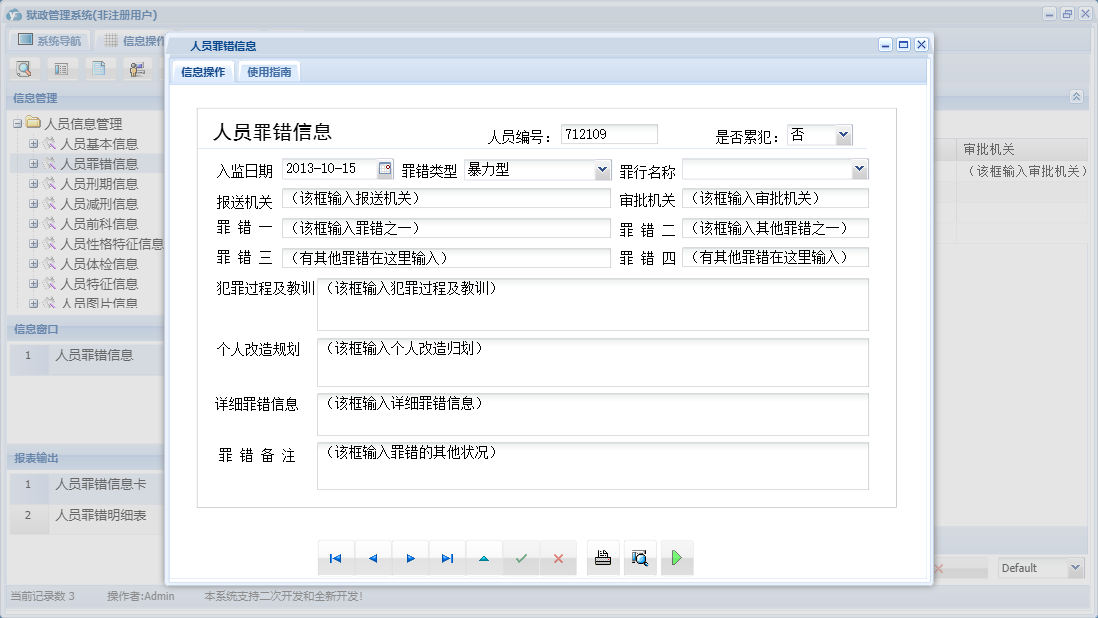Cancel changes with the red X icon

(558, 558)
